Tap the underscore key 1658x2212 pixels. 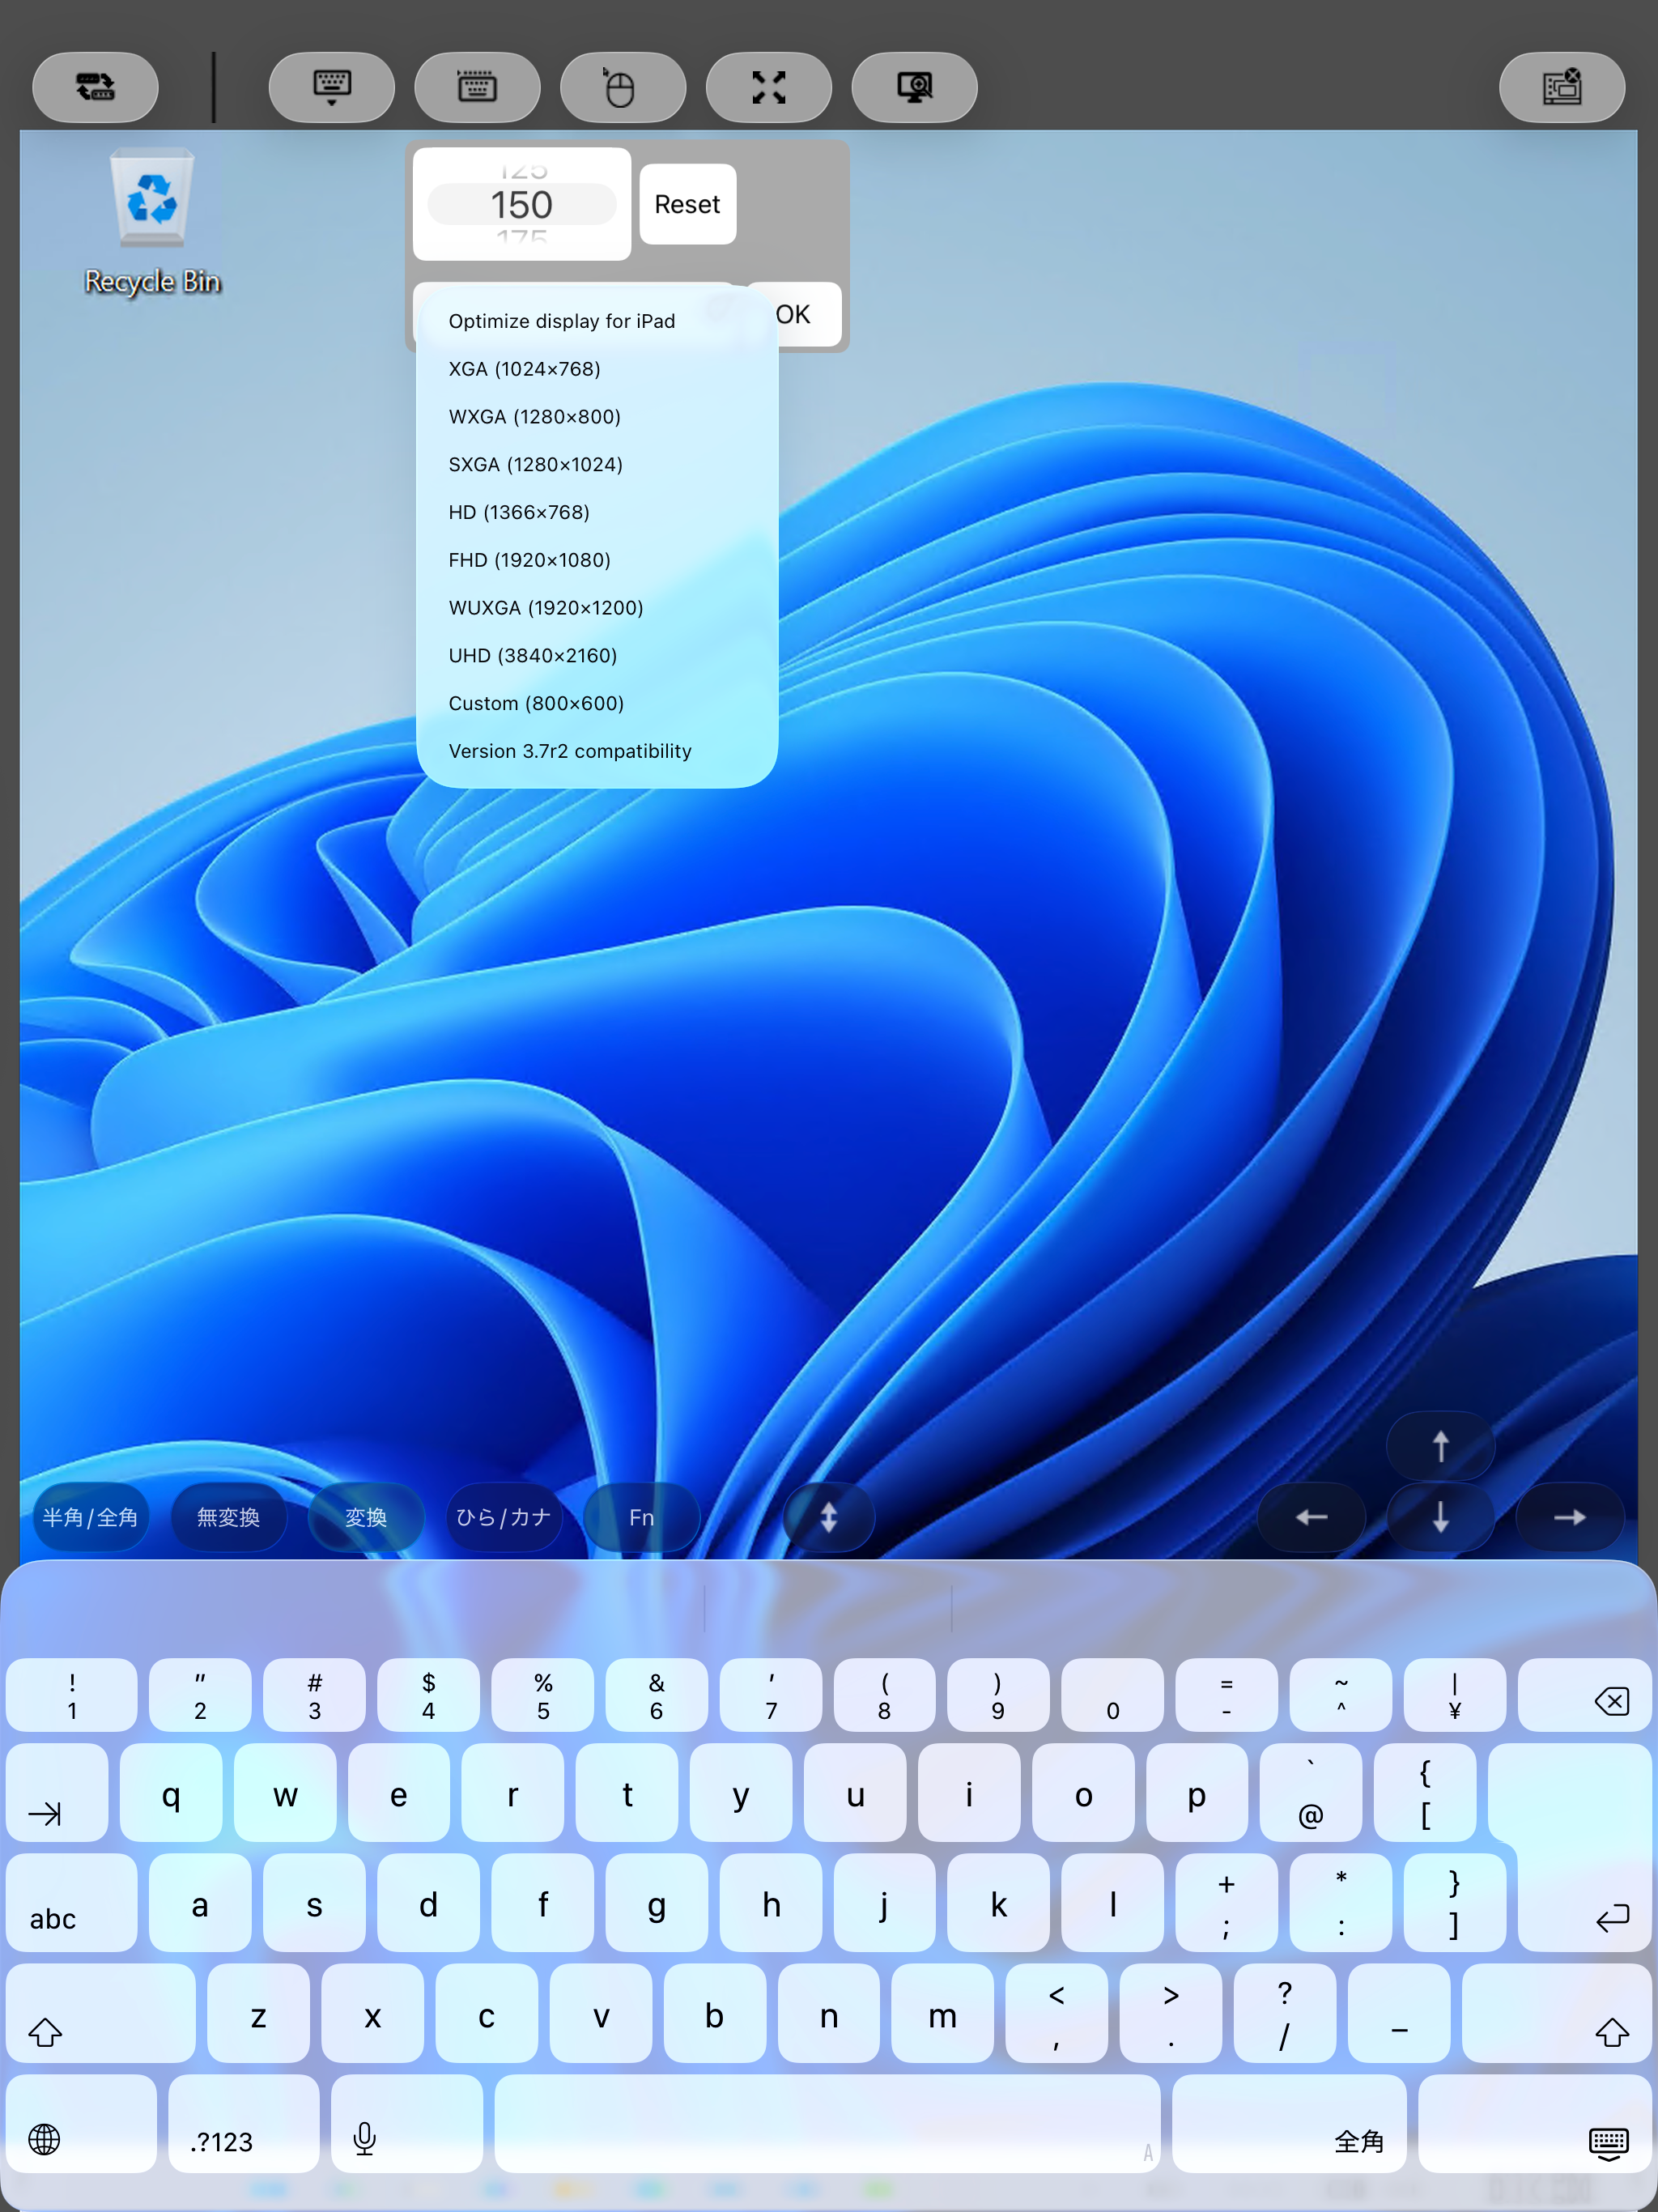point(1399,2013)
